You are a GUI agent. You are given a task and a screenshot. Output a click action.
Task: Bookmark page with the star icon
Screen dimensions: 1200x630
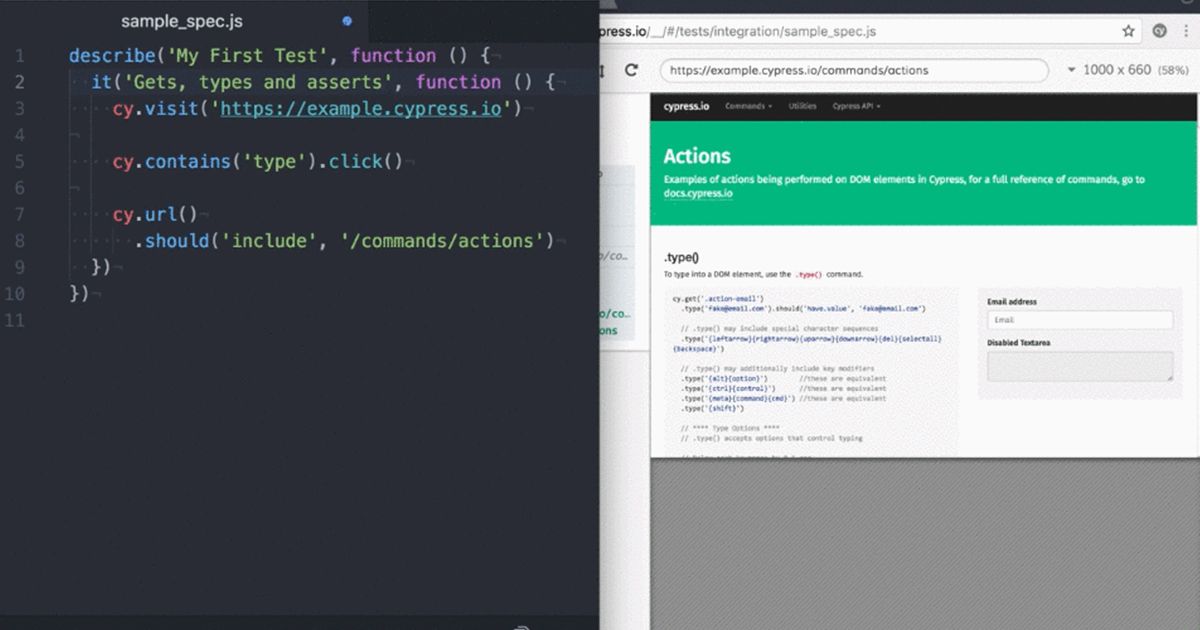tap(1128, 31)
